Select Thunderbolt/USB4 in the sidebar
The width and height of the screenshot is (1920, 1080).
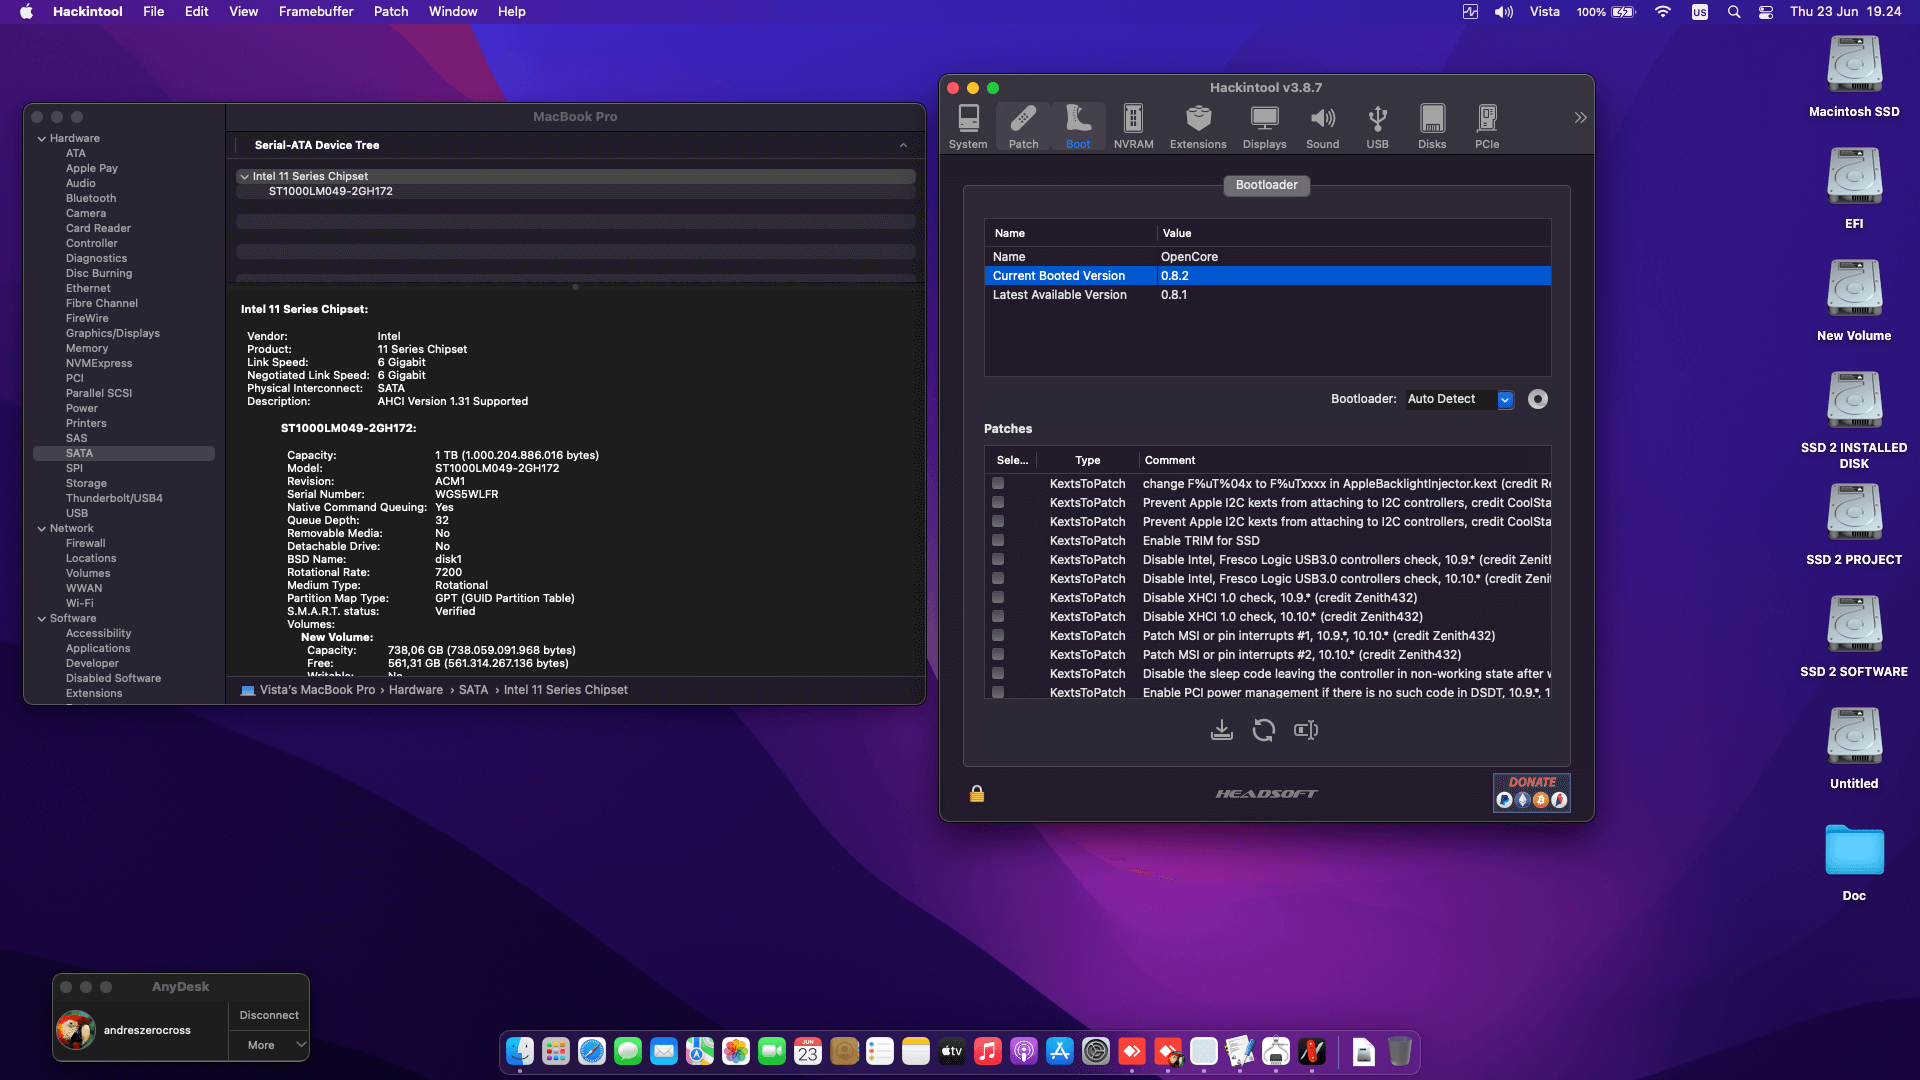pos(114,498)
